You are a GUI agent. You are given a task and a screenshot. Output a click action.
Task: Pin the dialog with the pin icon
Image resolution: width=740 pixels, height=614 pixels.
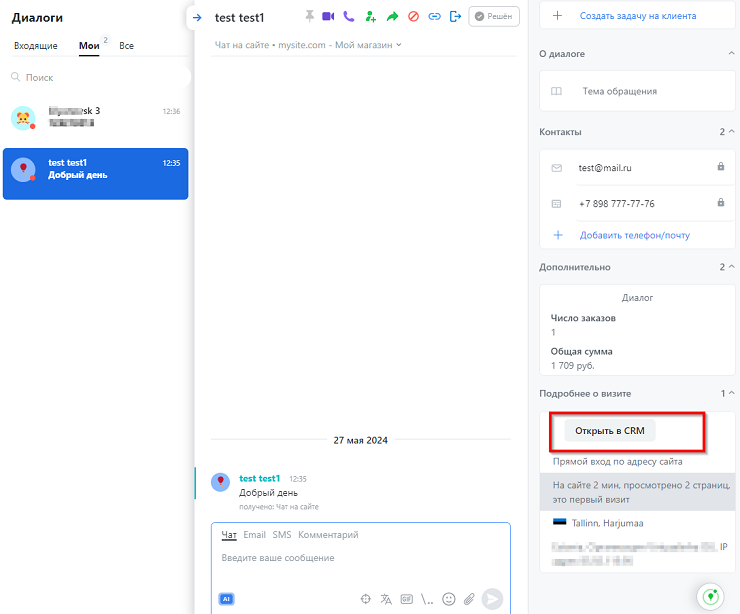coord(309,17)
